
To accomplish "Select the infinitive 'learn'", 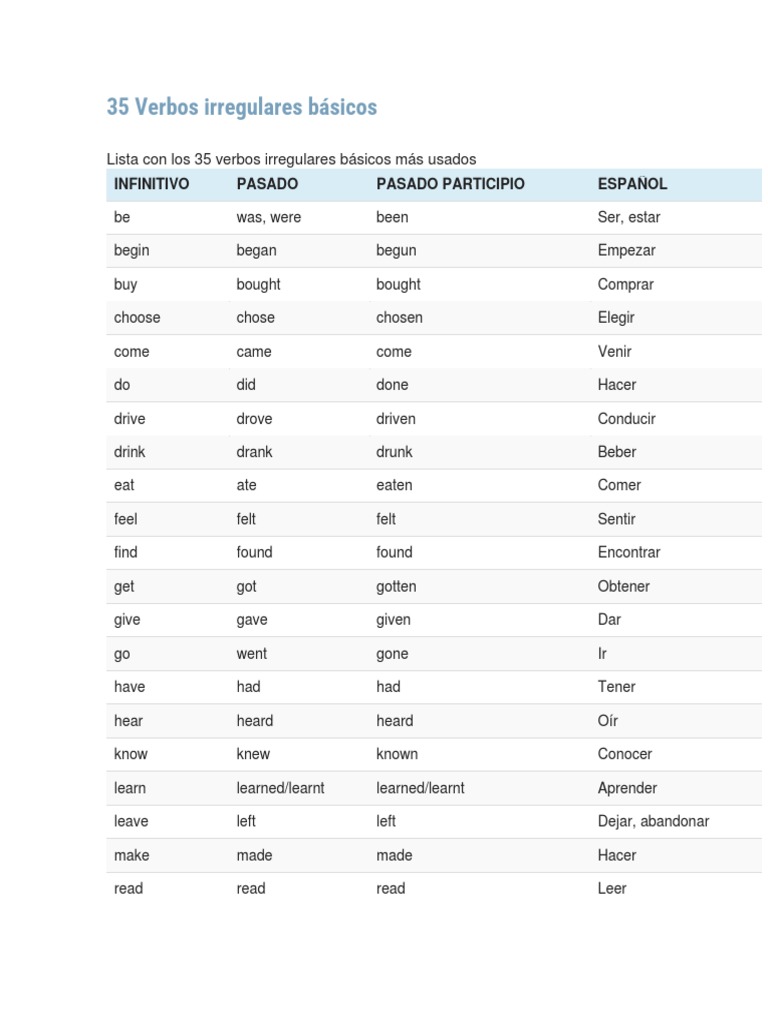I will (130, 788).
